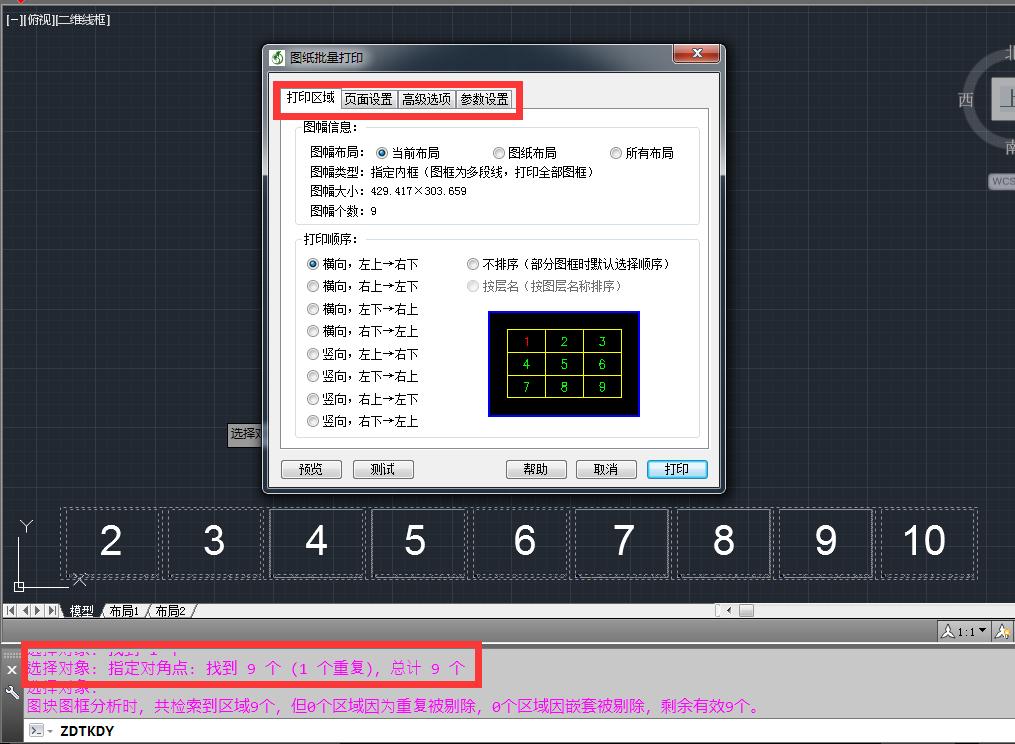Screen dimensions: 1015x744
Task: Open the annotation scale 1:1 dropdown
Action: [982, 630]
